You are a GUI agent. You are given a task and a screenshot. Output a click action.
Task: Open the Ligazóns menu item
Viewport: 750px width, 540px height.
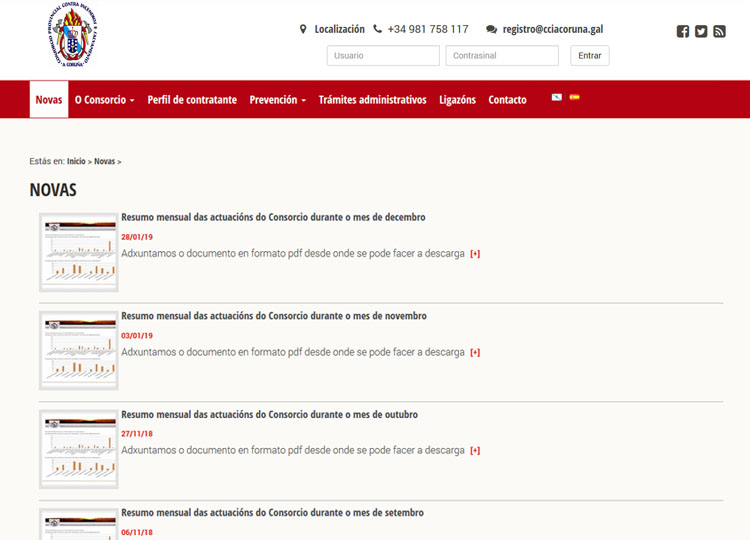click(x=457, y=100)
